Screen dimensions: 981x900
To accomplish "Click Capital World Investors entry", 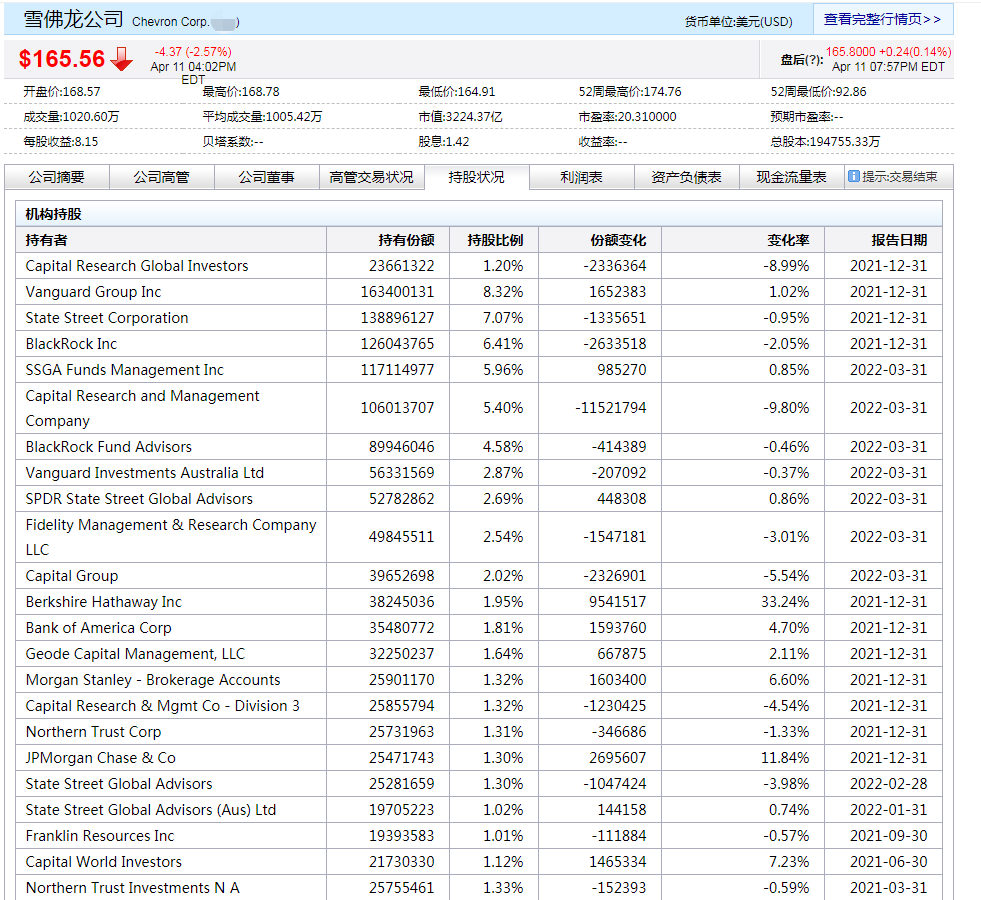I will click(104, 862).
